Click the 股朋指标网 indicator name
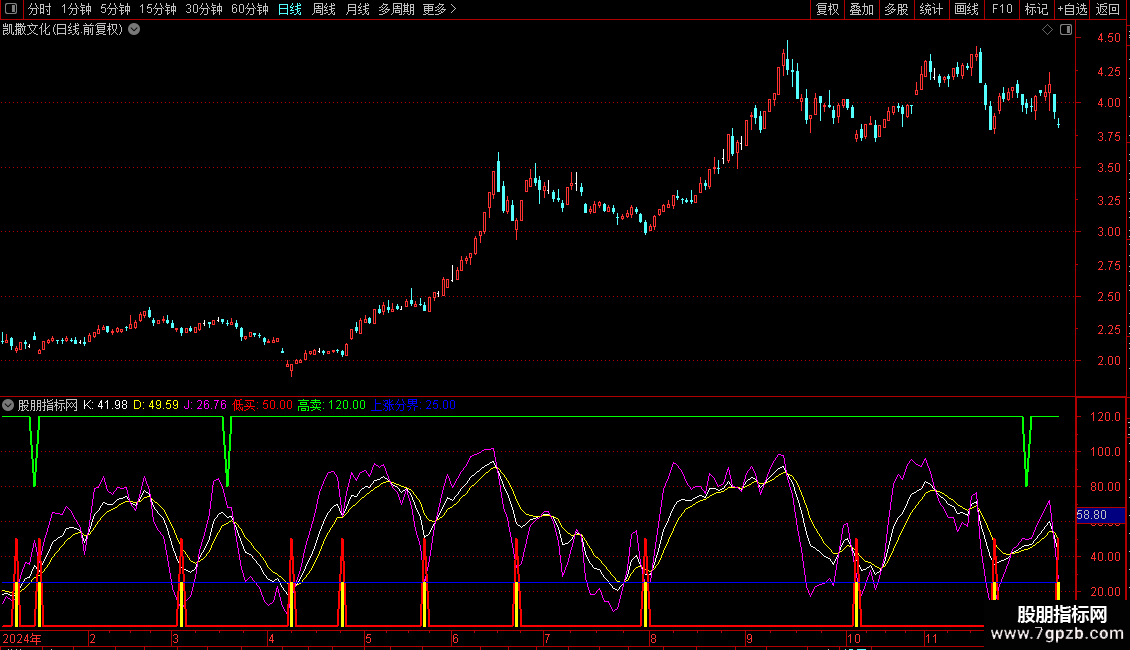This screenshot has width=1130, height=650. pyautogui.click(x=48, y=405)
